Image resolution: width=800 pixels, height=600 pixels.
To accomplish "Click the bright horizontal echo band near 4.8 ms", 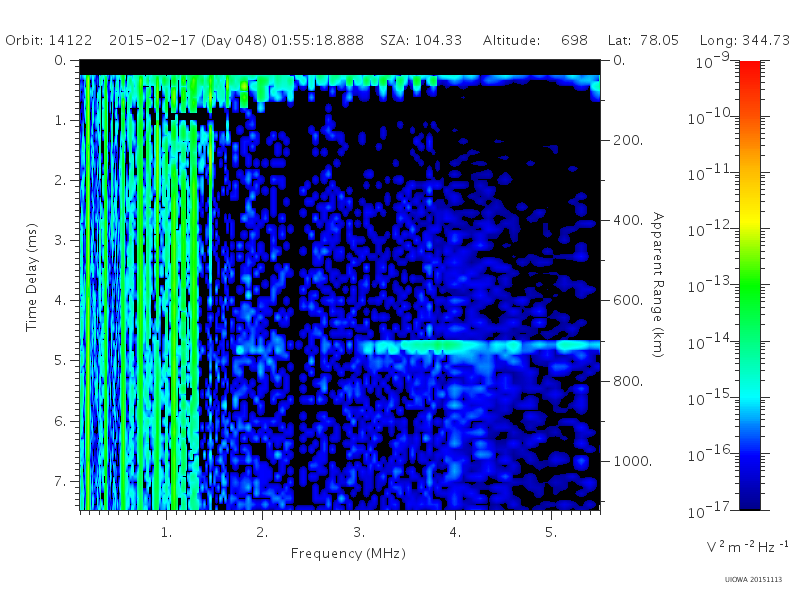I will [x=480, y=347].
